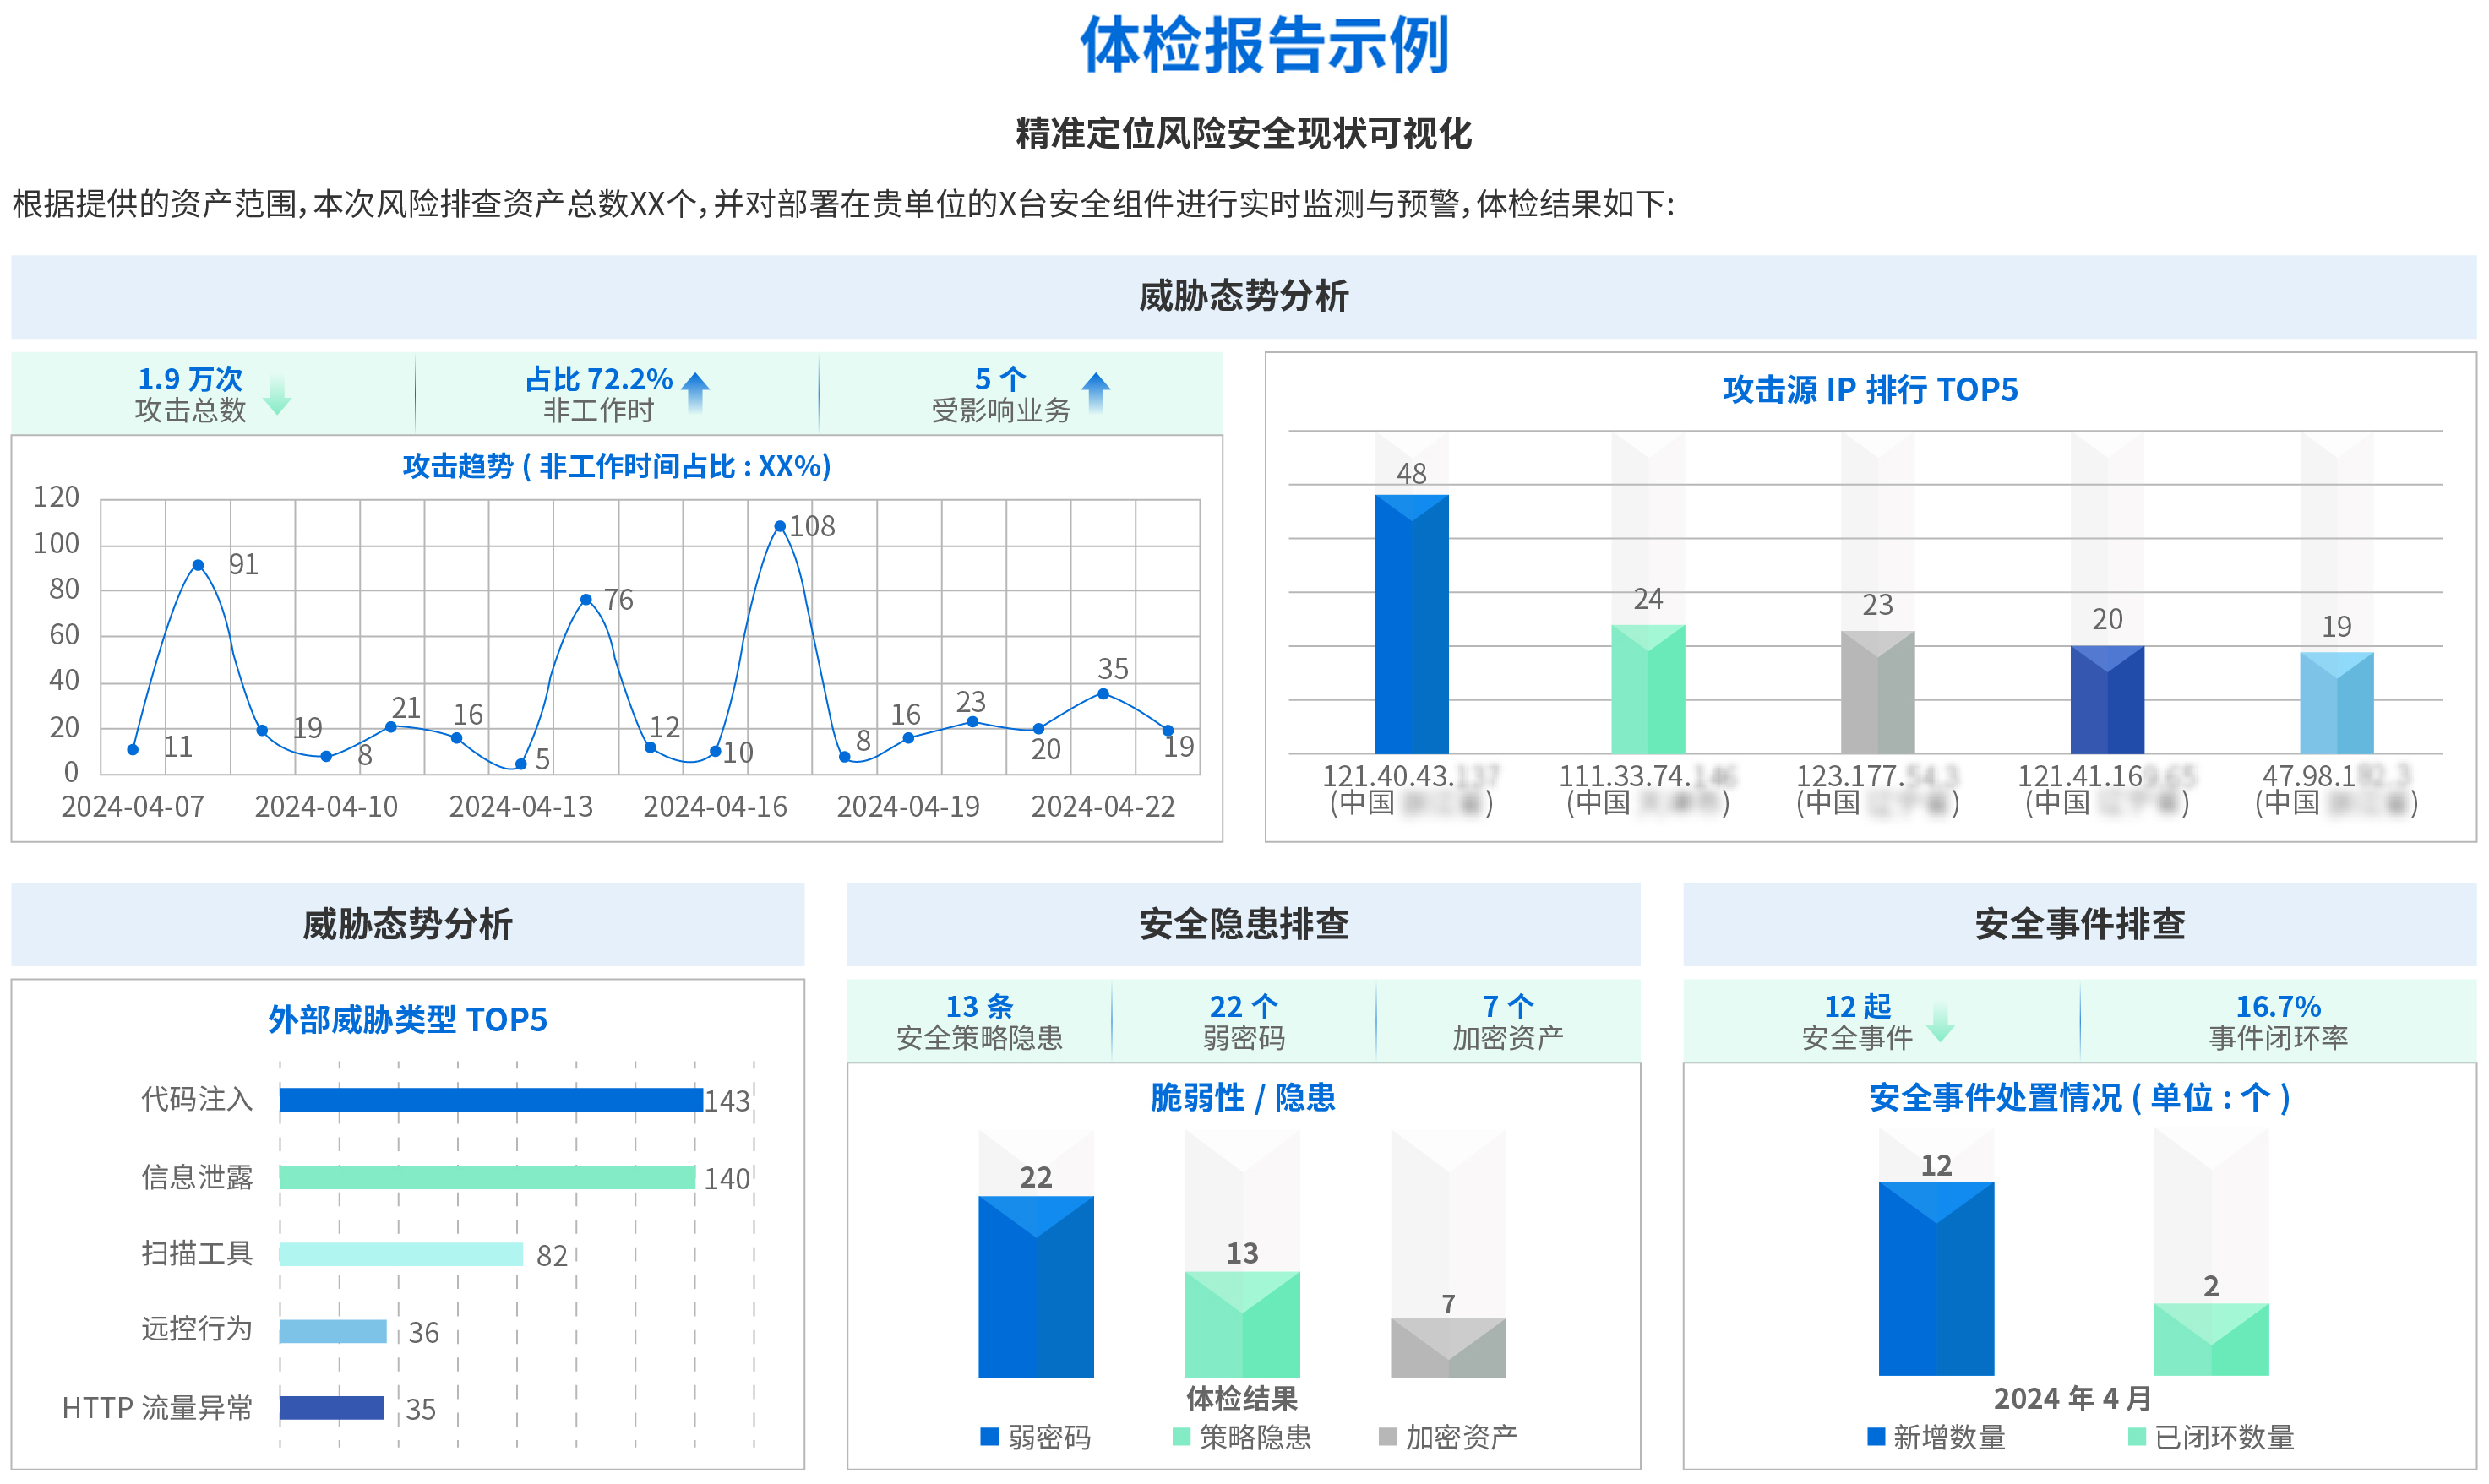The width and height of the screenshot is (2489, 1484).
Task: Click the 安全事件处置情况 chart title
Action: 2080,1098
